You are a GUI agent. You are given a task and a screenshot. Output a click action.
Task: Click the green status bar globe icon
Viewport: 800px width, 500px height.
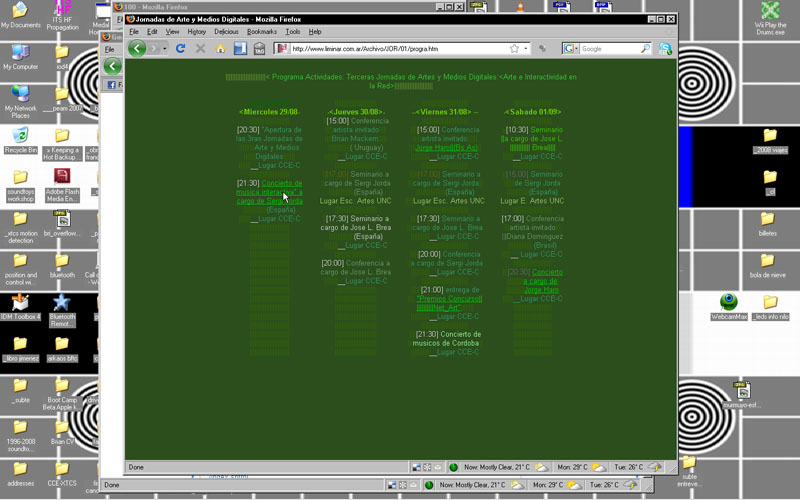pyautogui.click(x=453, y=467)
